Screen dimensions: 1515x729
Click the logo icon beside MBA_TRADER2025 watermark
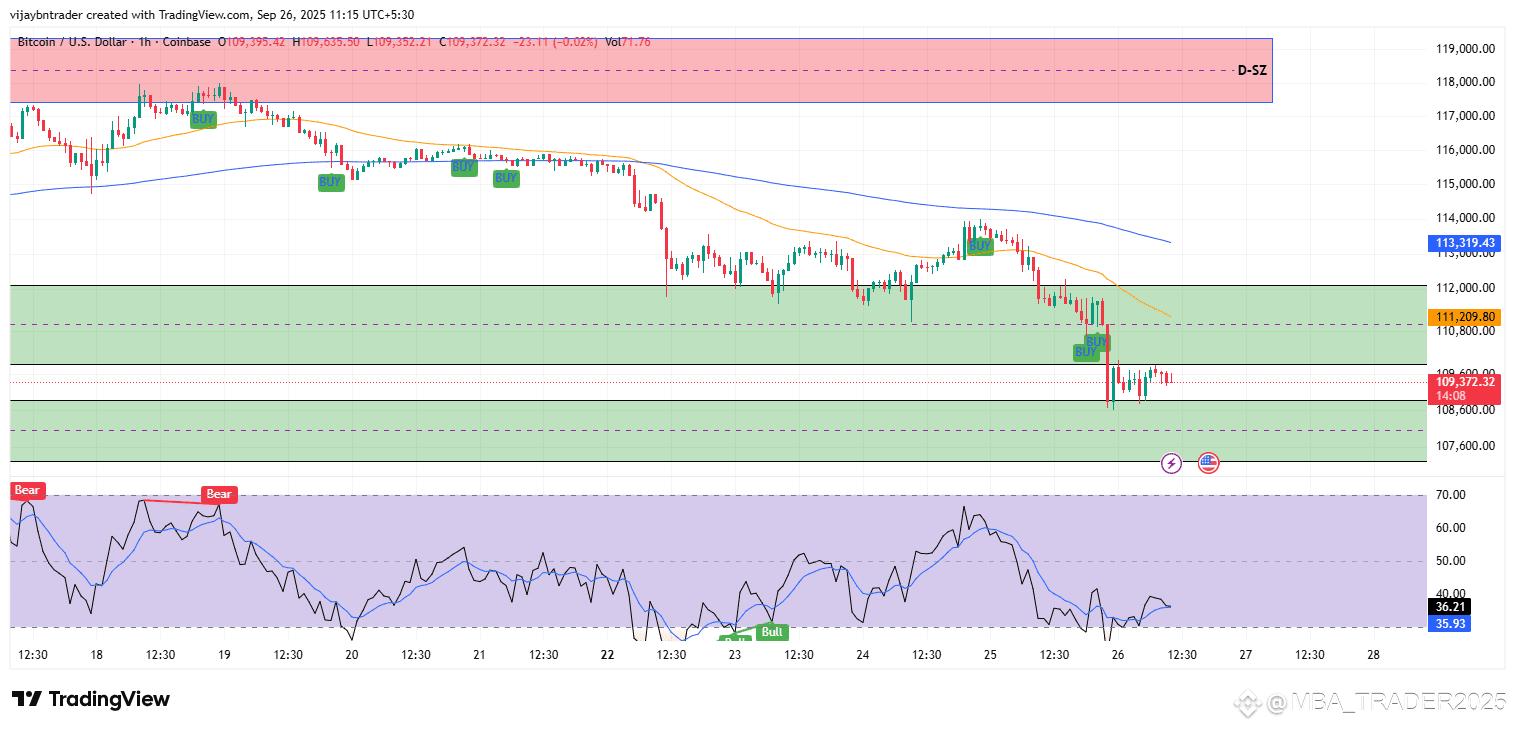(1246, 704)
